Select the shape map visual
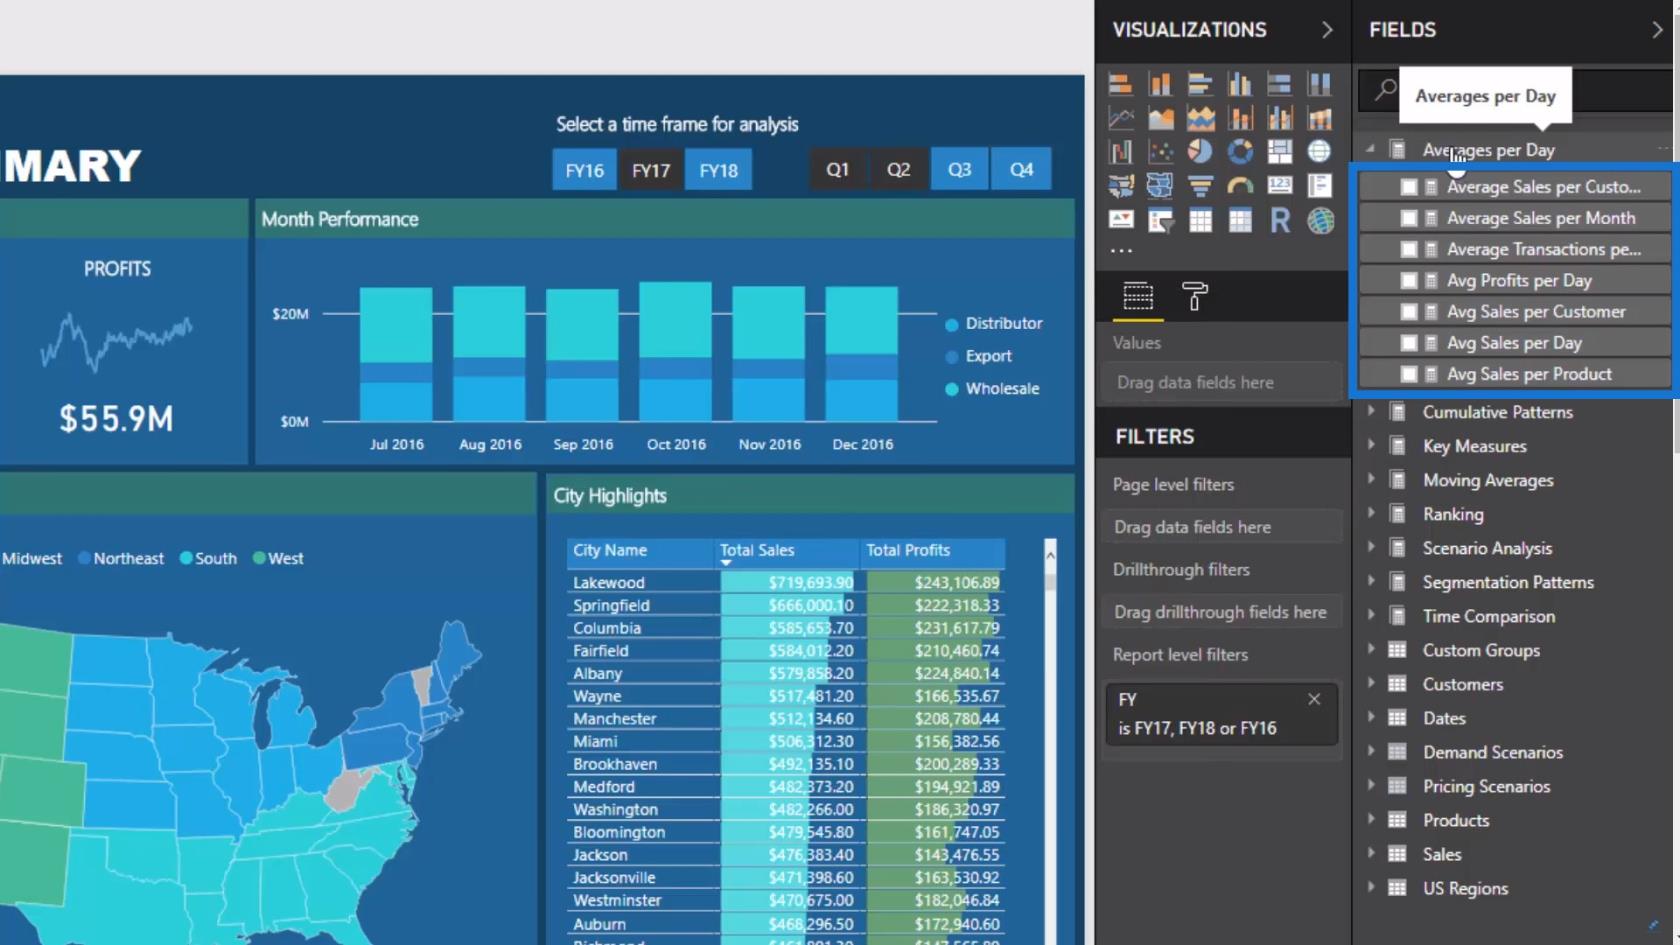The width and height of the screenshot is (1680, 945). pos(1161,185)
